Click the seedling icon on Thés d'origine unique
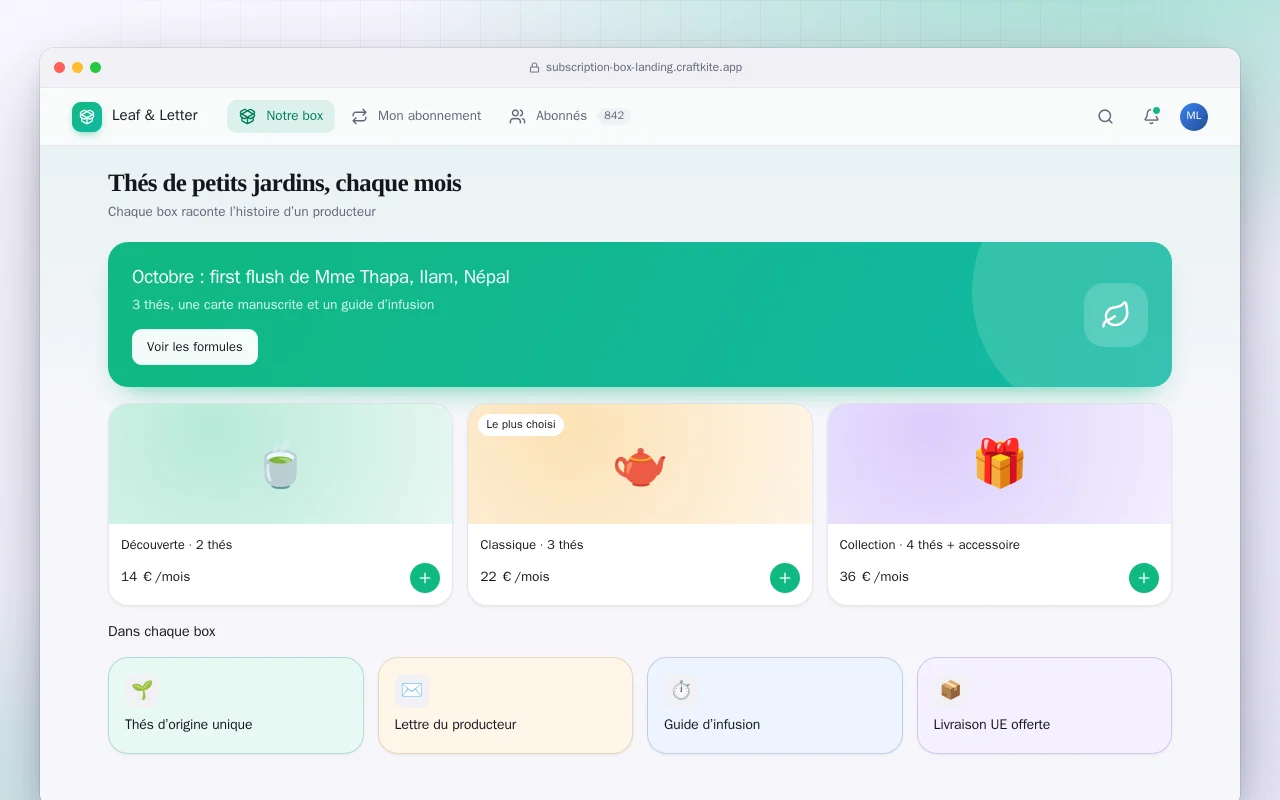Screen dimensions: 1280x800 coord(142,690)
